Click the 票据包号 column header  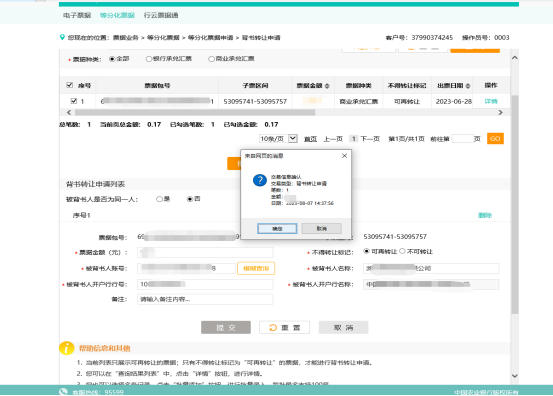pos(157,85)
